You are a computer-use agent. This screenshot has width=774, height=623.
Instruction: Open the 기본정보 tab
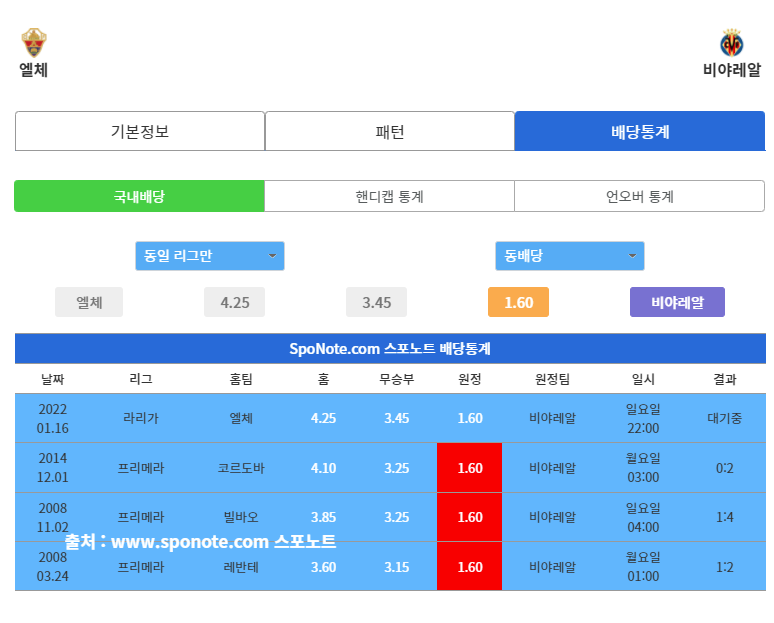[140, 131]
